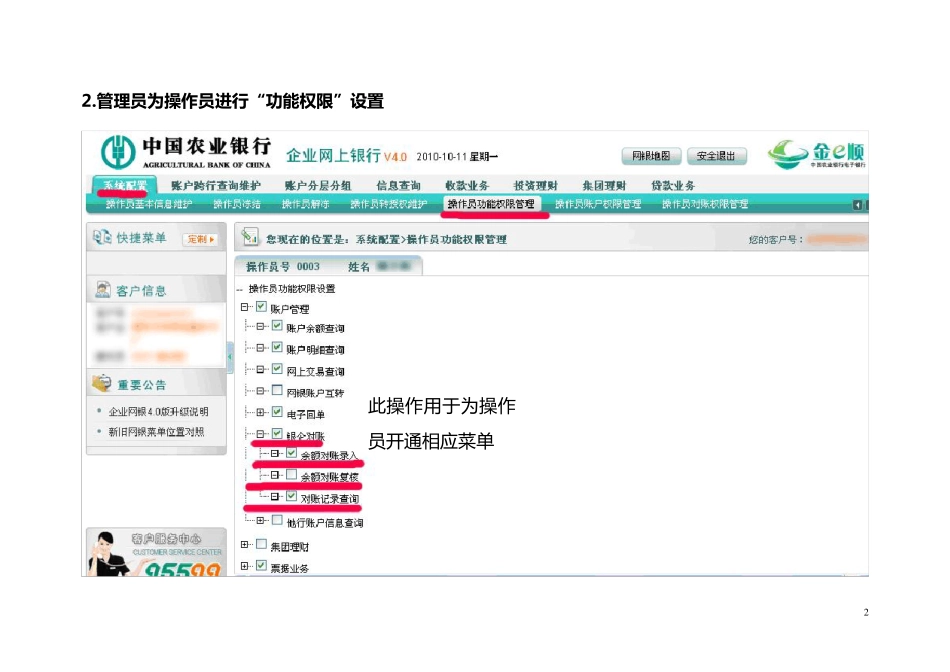This screenshot has width=950, height=672.
Task: Click the submenu scroll arrow icon
Action: click(x=857, y=205)
